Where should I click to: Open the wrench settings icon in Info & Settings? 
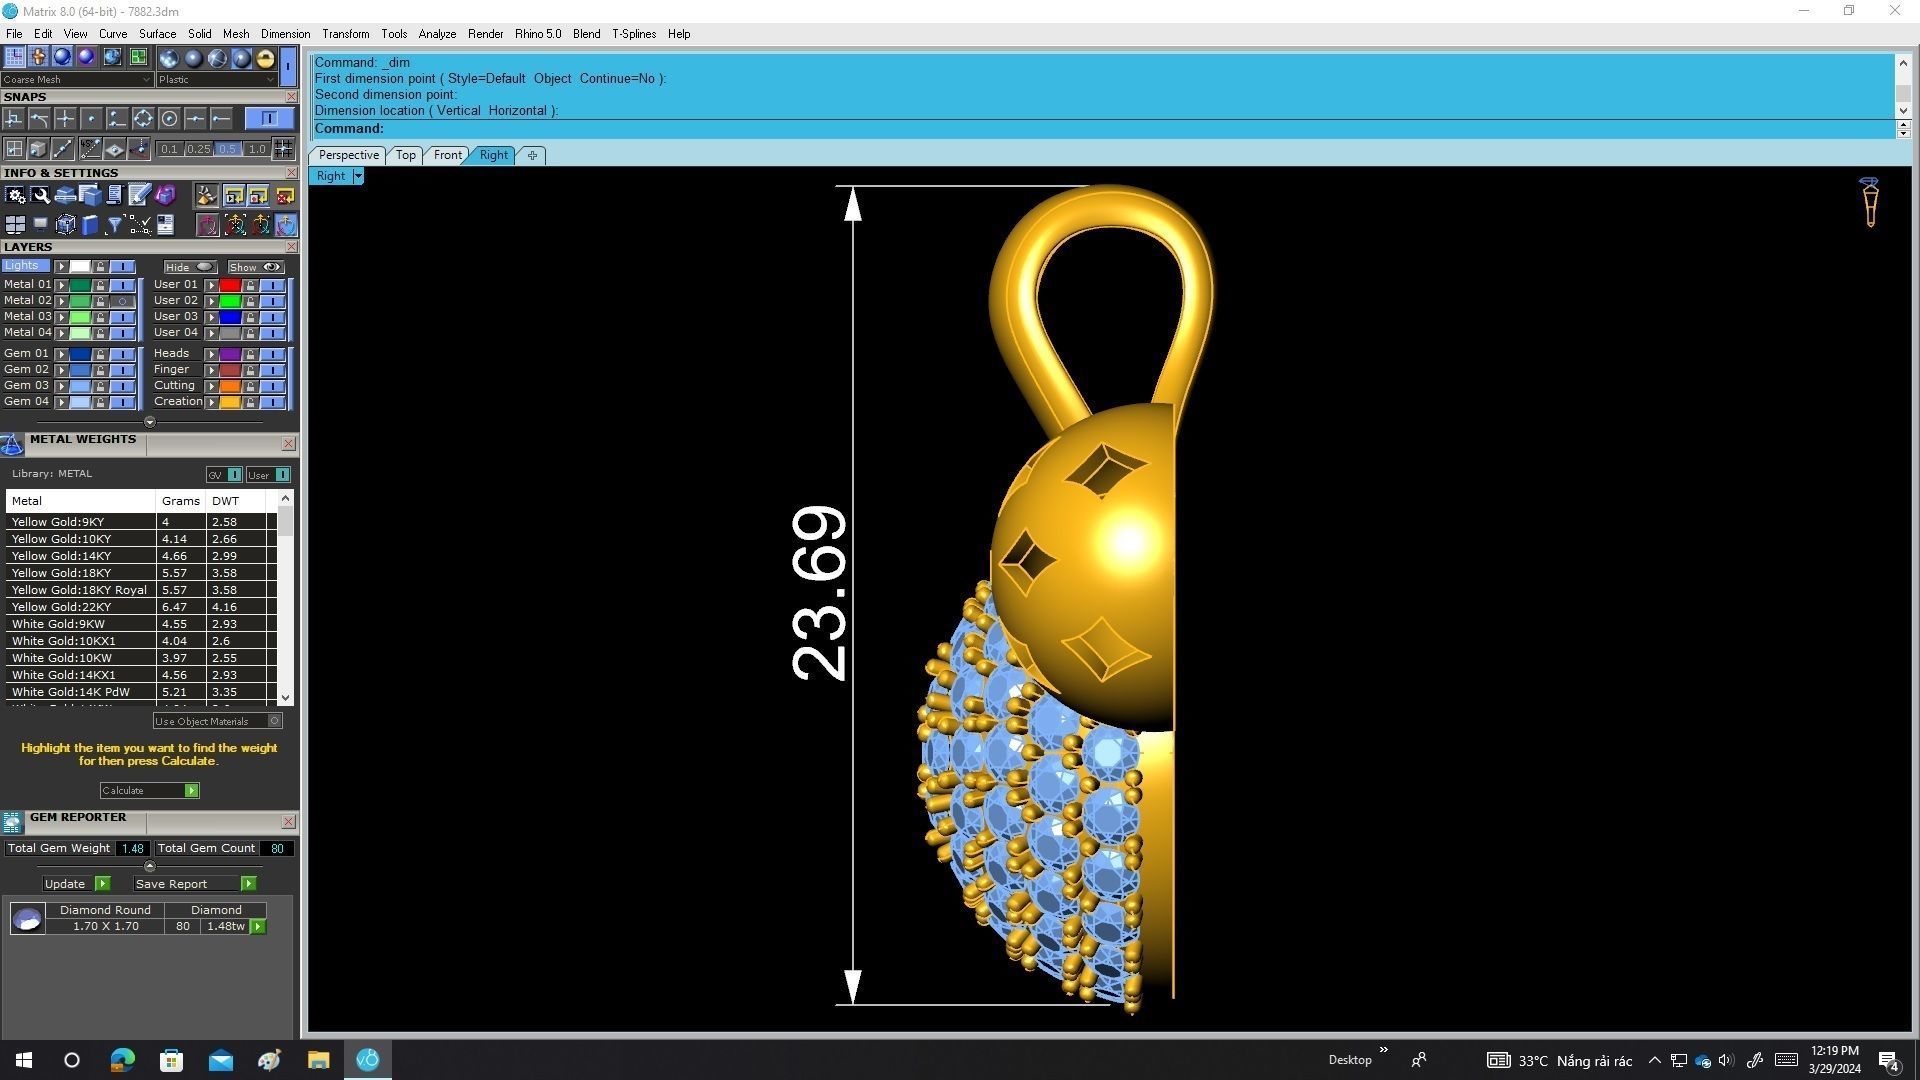40,194
